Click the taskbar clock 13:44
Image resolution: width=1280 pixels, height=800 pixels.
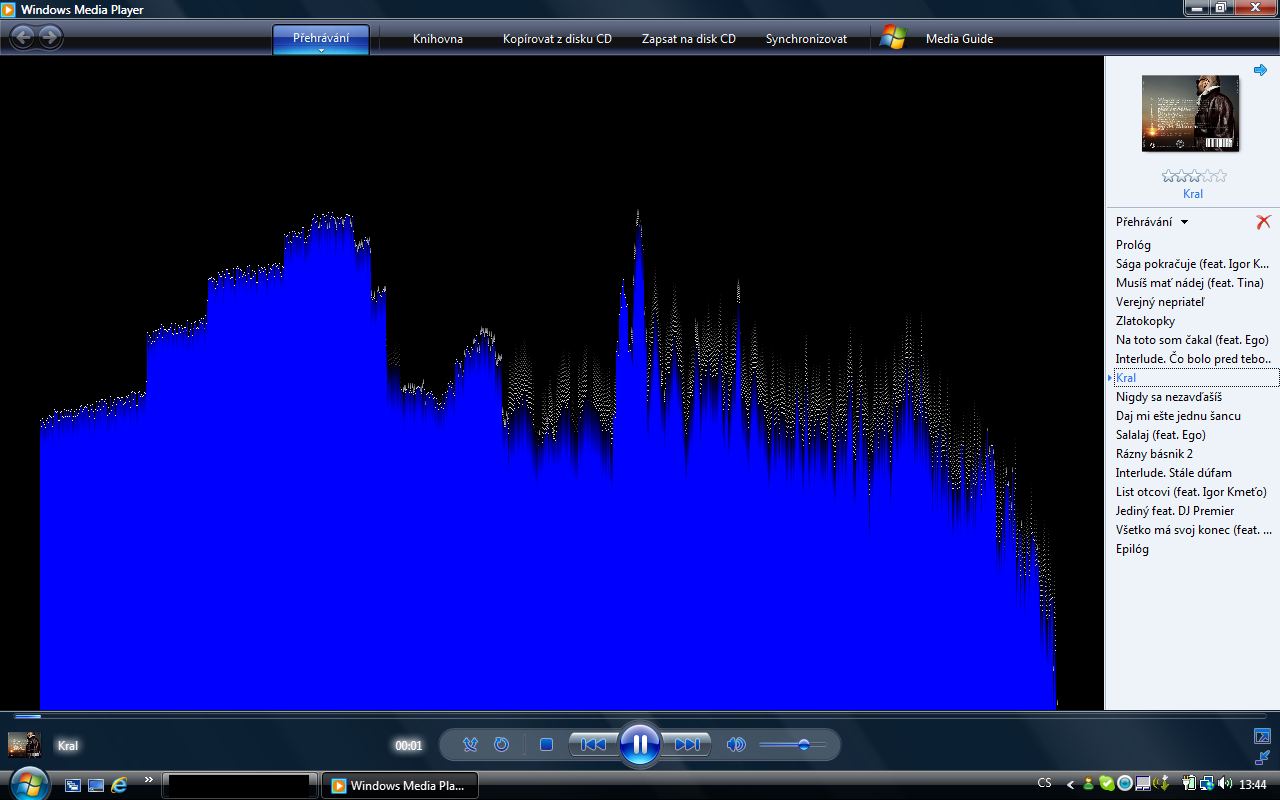pyautogui.click(x=1253, y=785)
